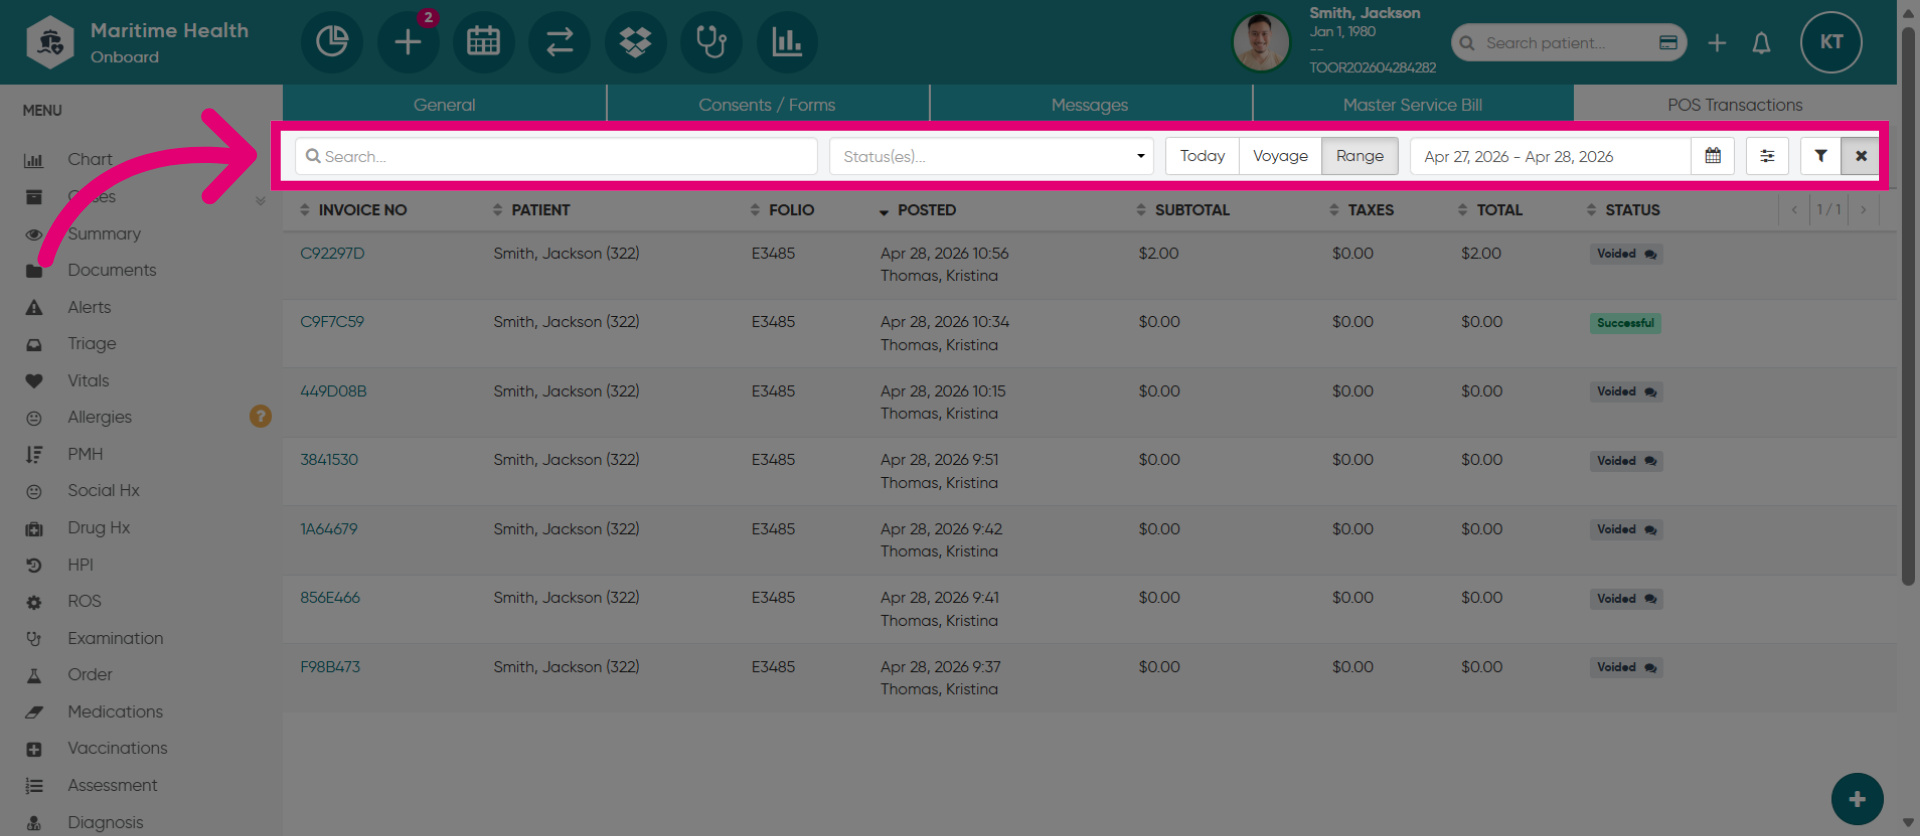Select the Range date toggle
This screenshot has height=836, width=1920.
coord(1360,156)
